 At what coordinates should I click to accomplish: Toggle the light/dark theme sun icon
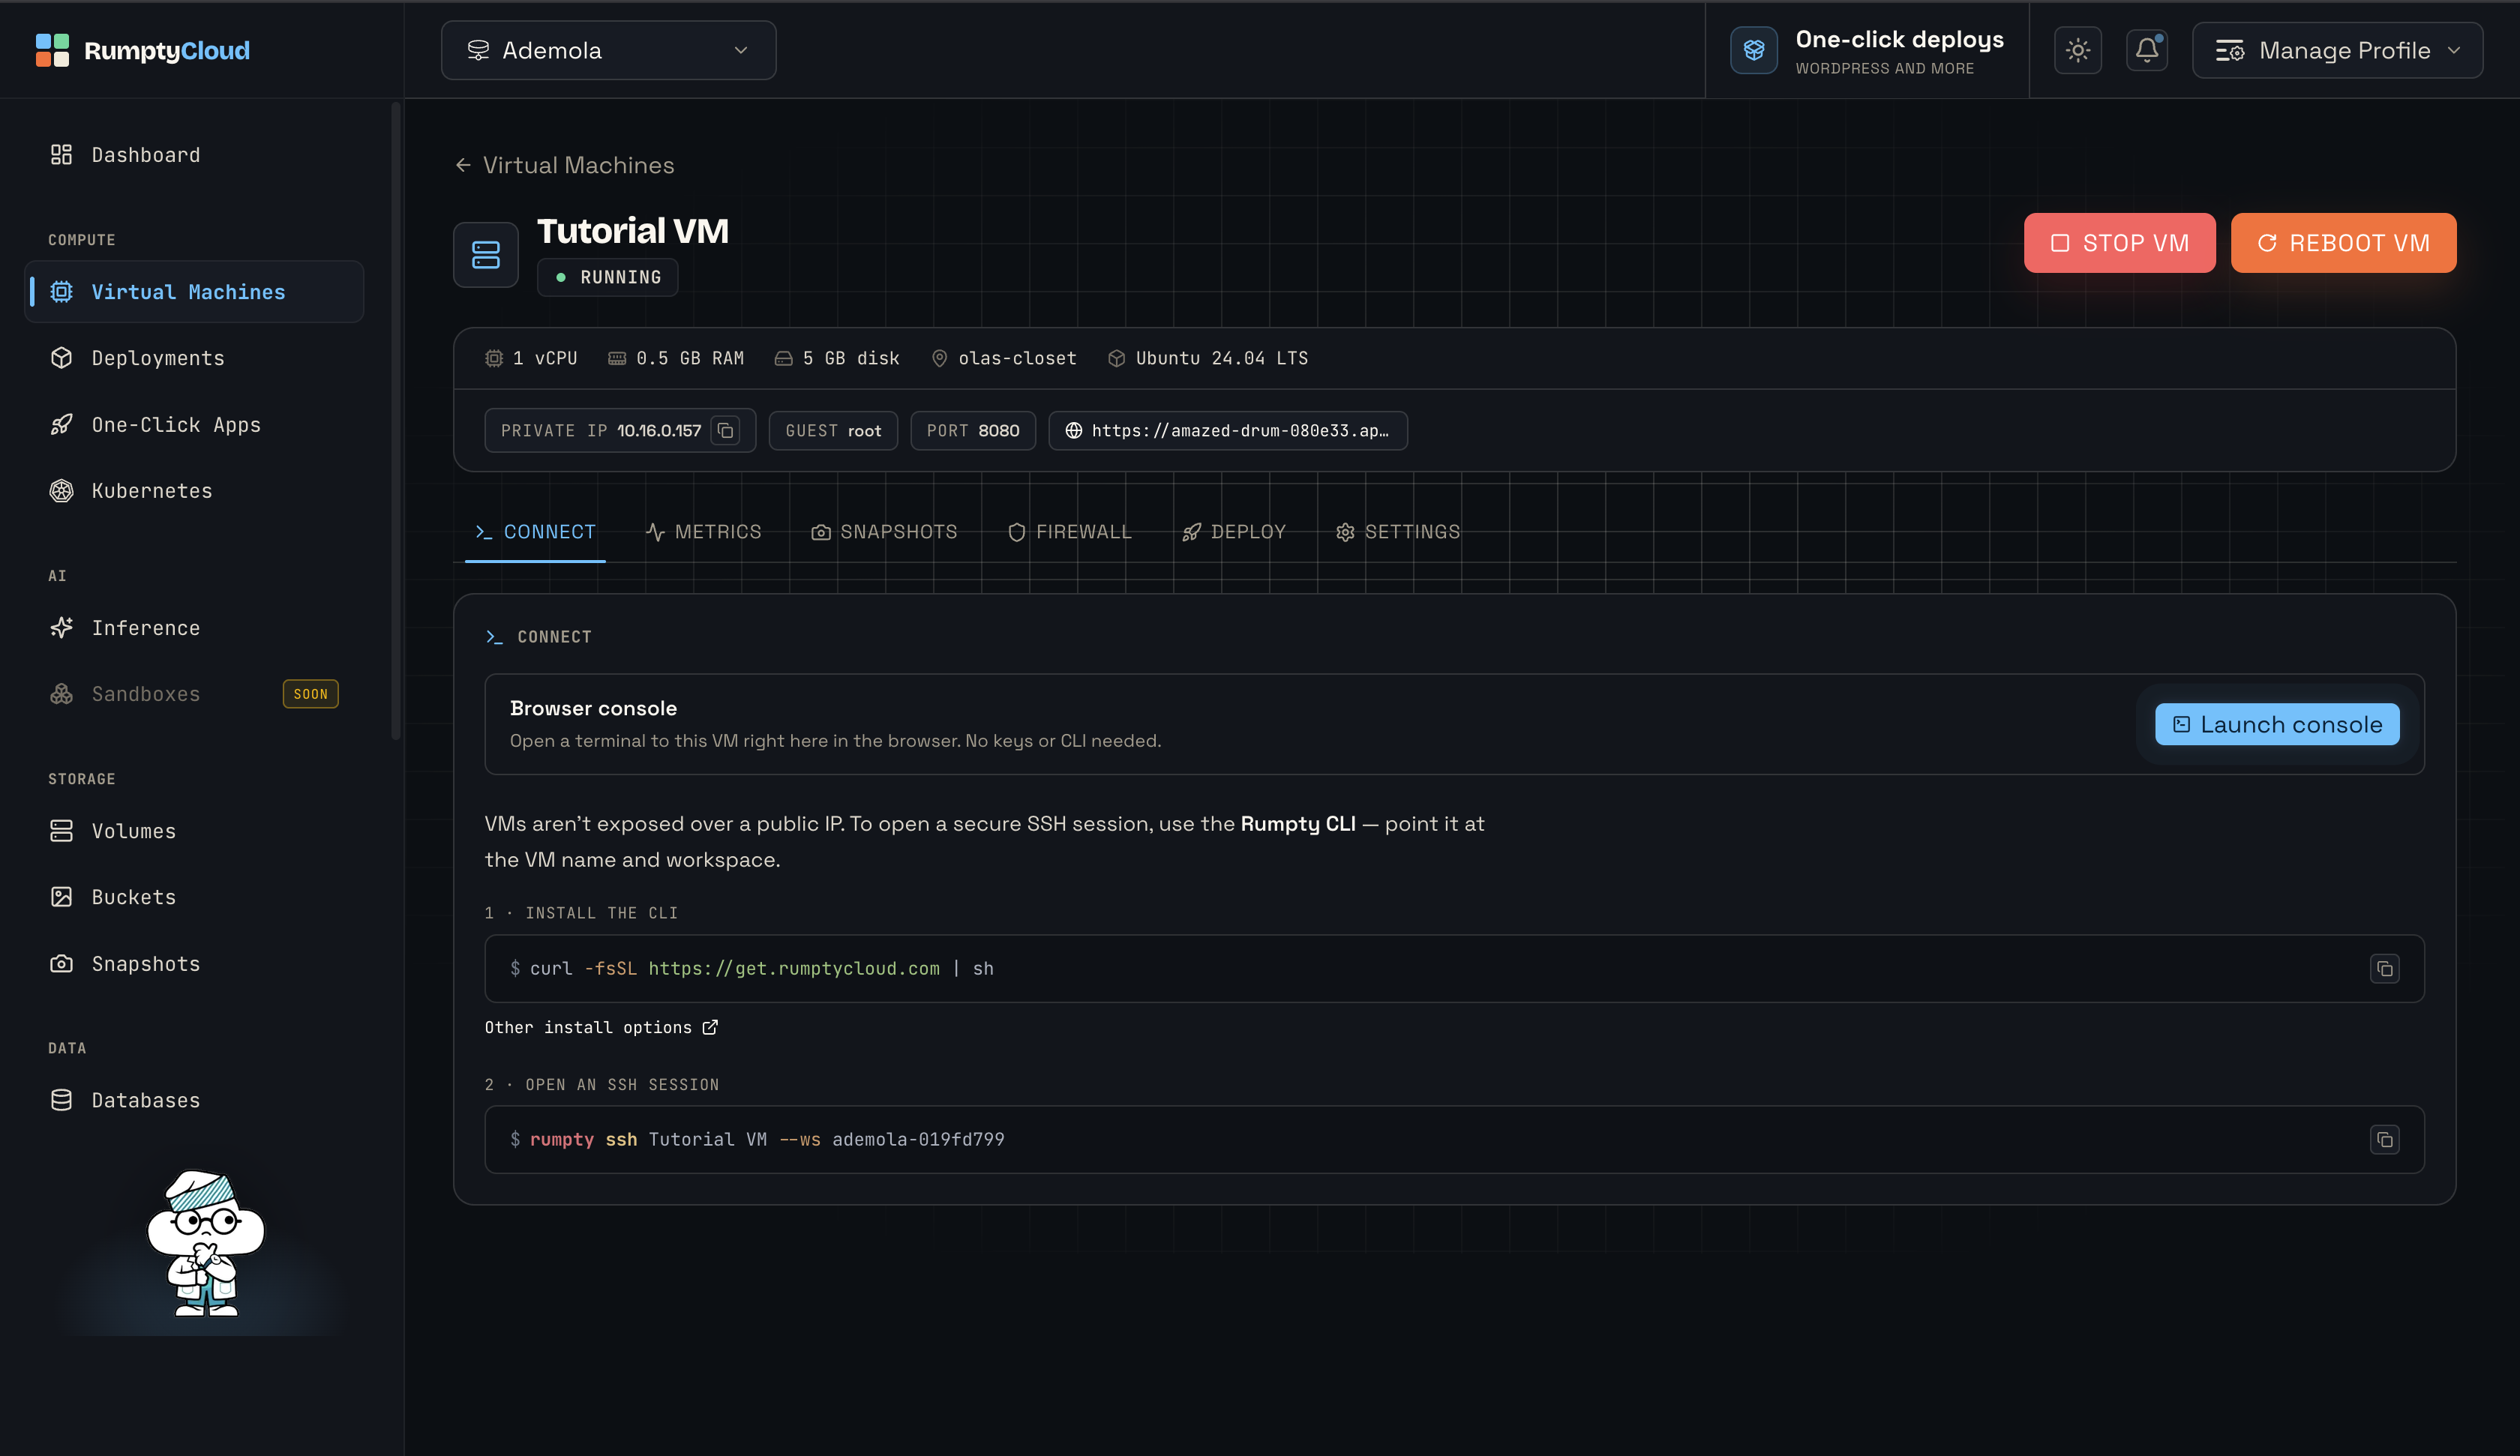click(x=2078, y=50)
